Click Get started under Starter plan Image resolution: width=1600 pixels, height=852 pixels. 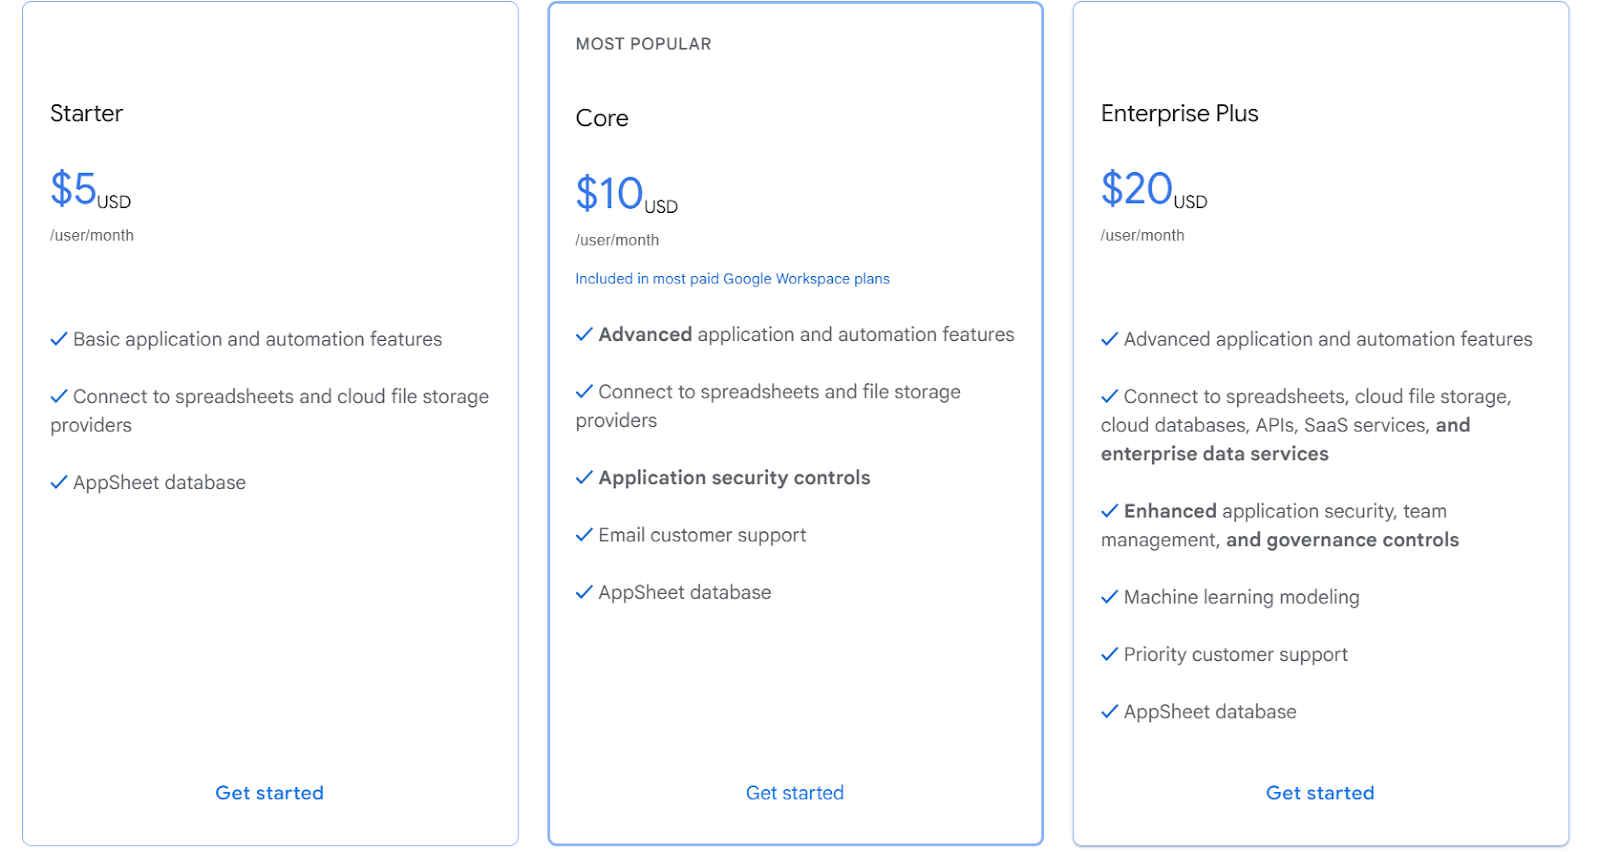point(270,793)
